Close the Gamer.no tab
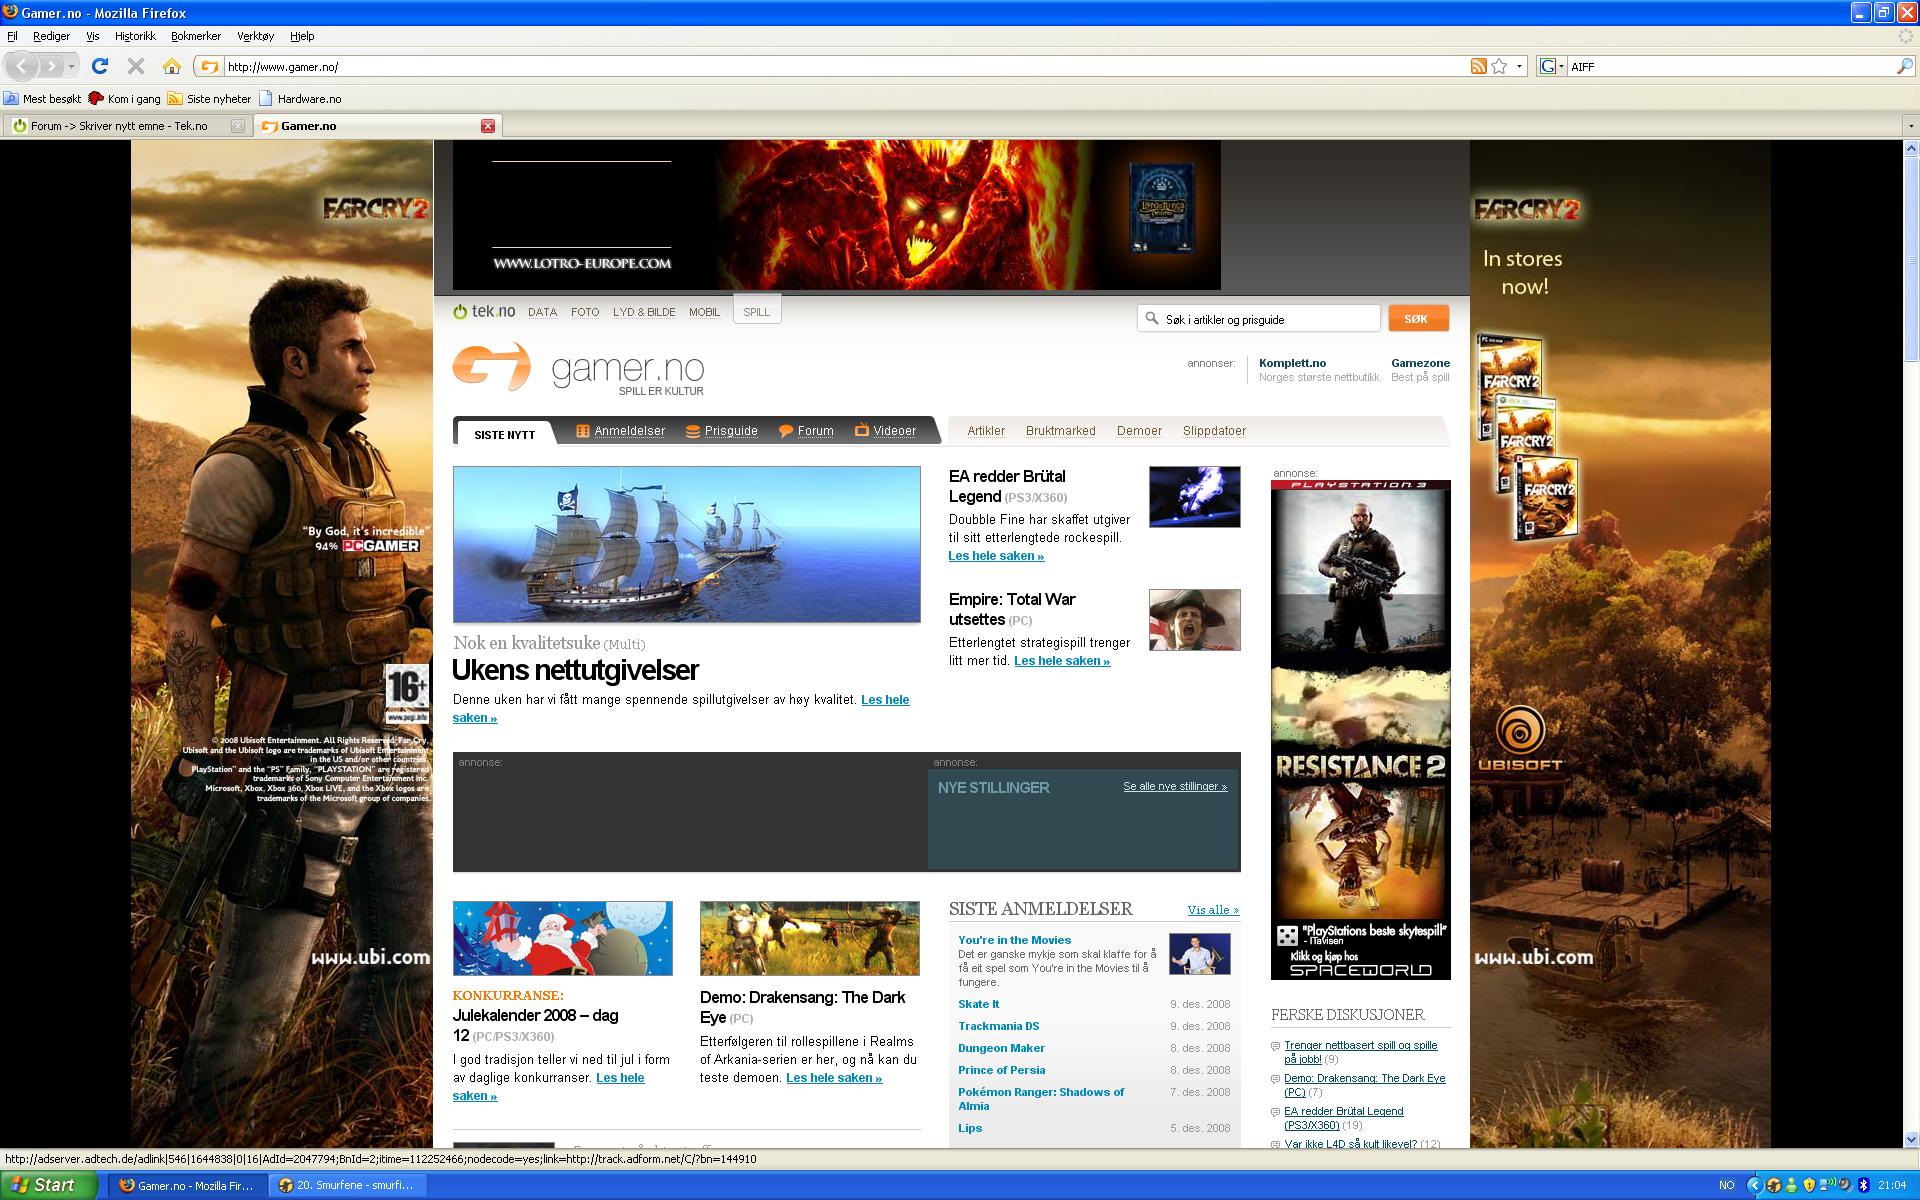Image resolution: width=1920 pixels, height=1200 pixels. click(x=488, y=126)
